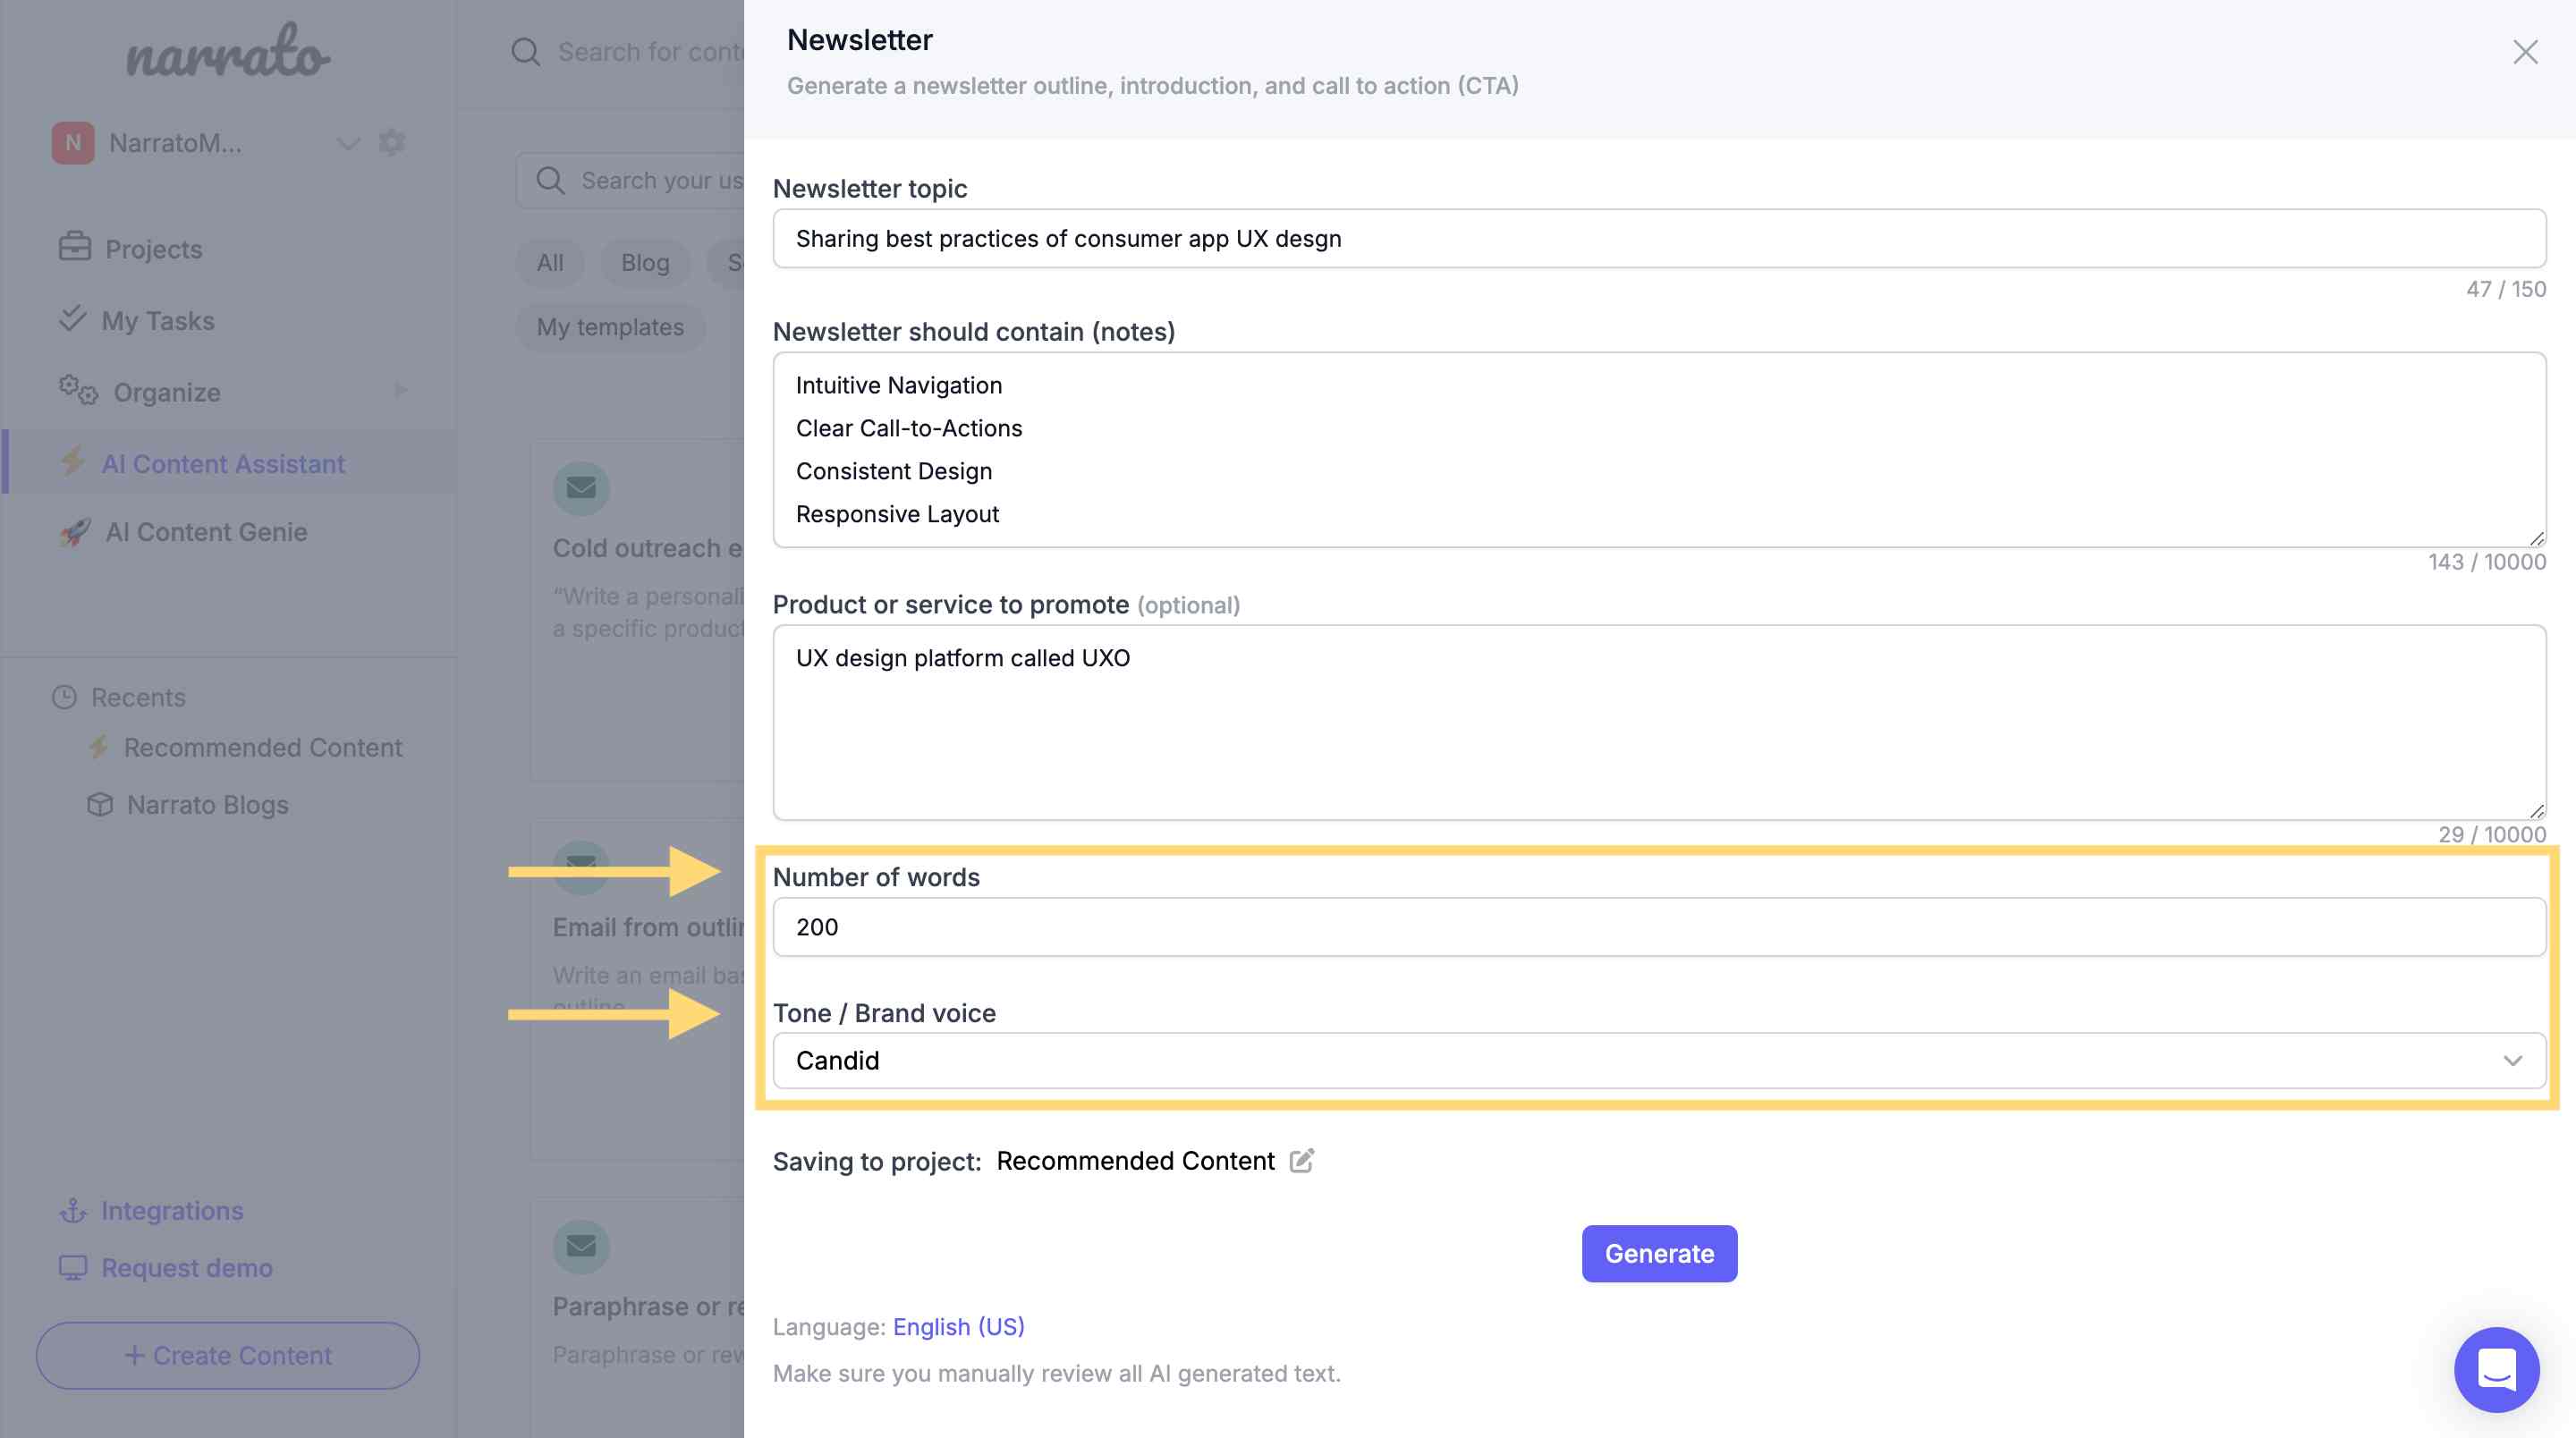The width and height of the screenshot is (2576, 1438).
Task: Select the Blog filter tab
Action: (645, 262)
